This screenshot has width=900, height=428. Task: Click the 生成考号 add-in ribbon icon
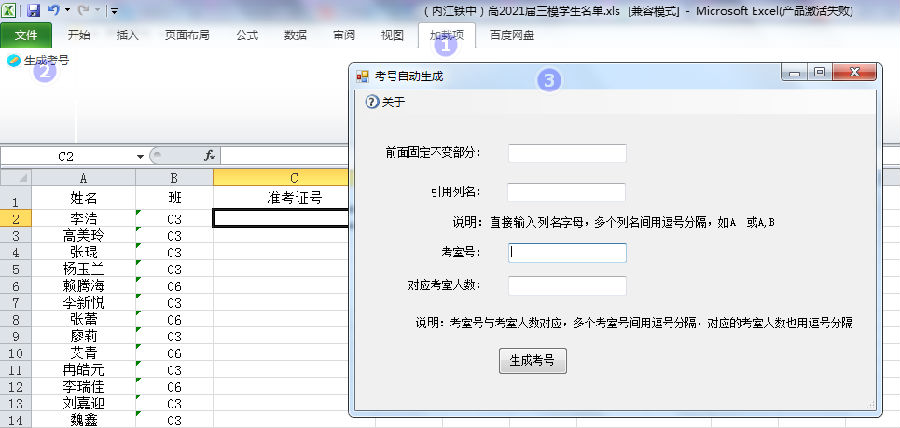(13, 60)
